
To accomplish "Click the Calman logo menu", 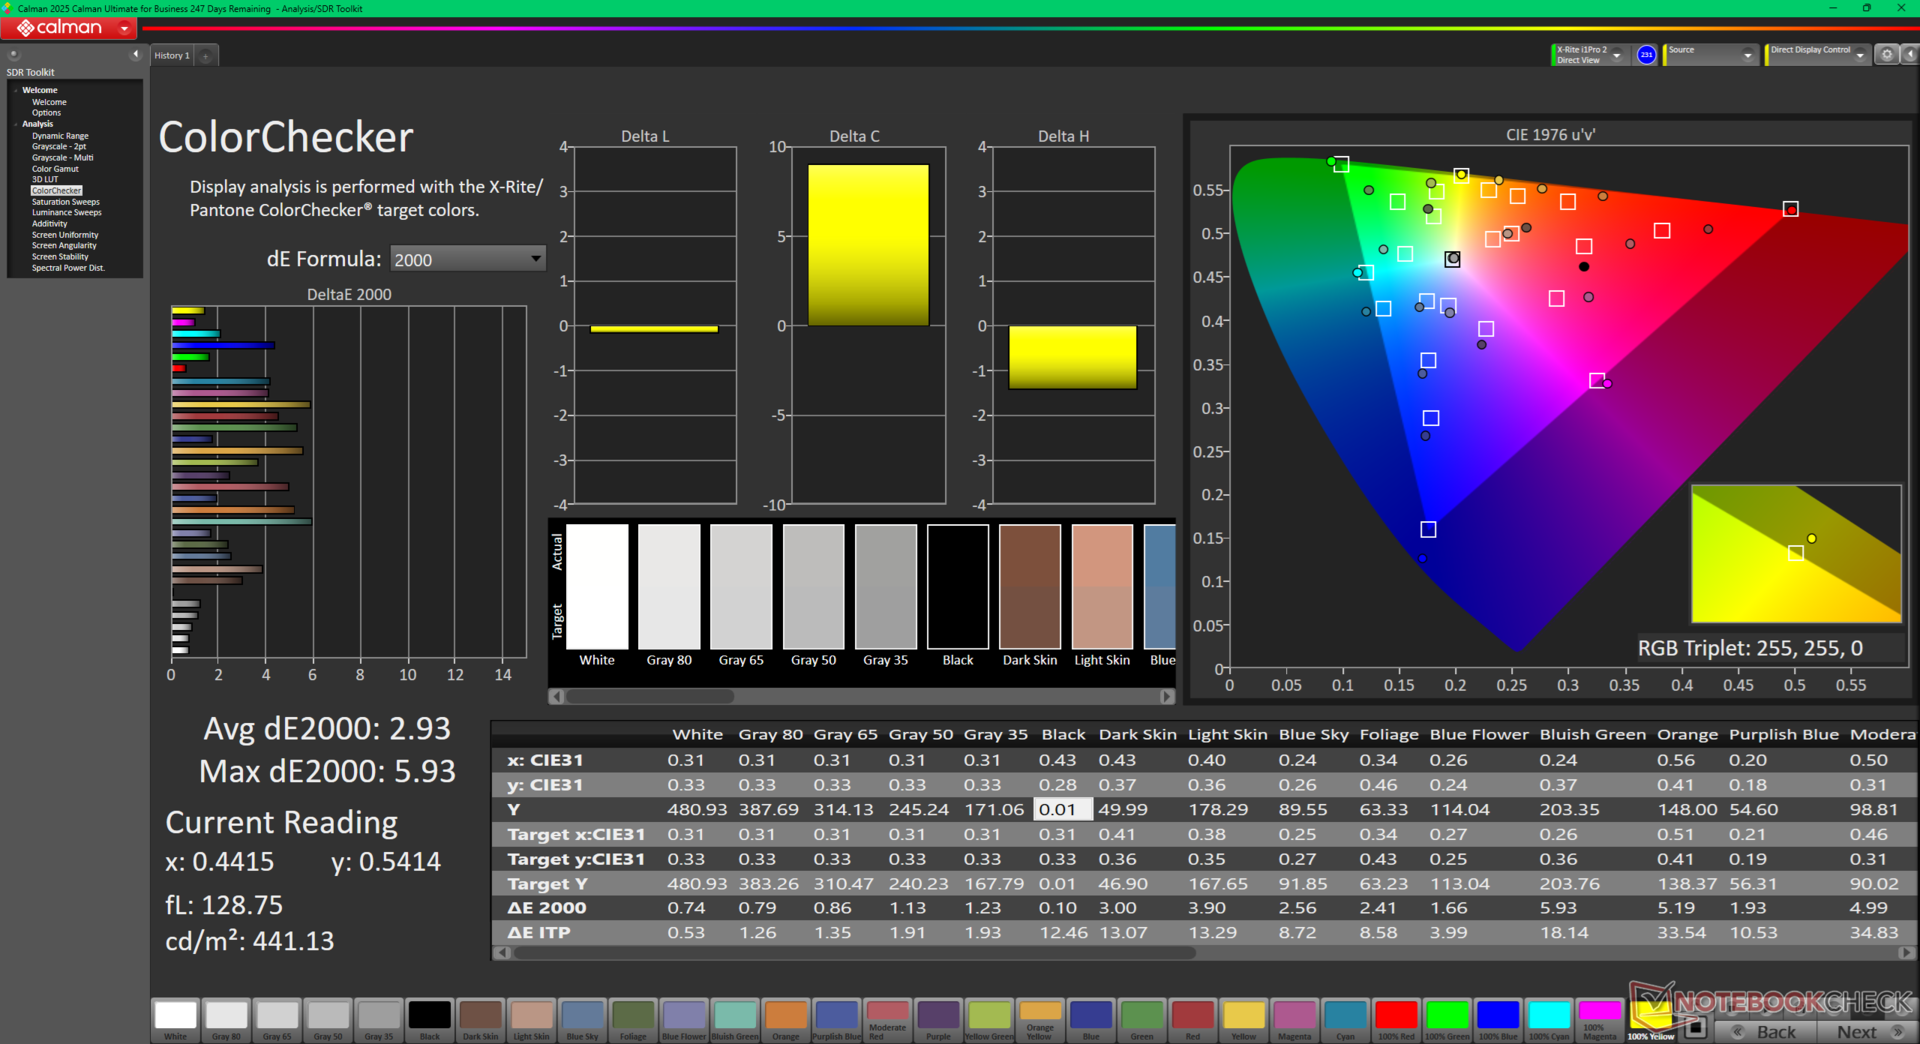I will (69, 28).
